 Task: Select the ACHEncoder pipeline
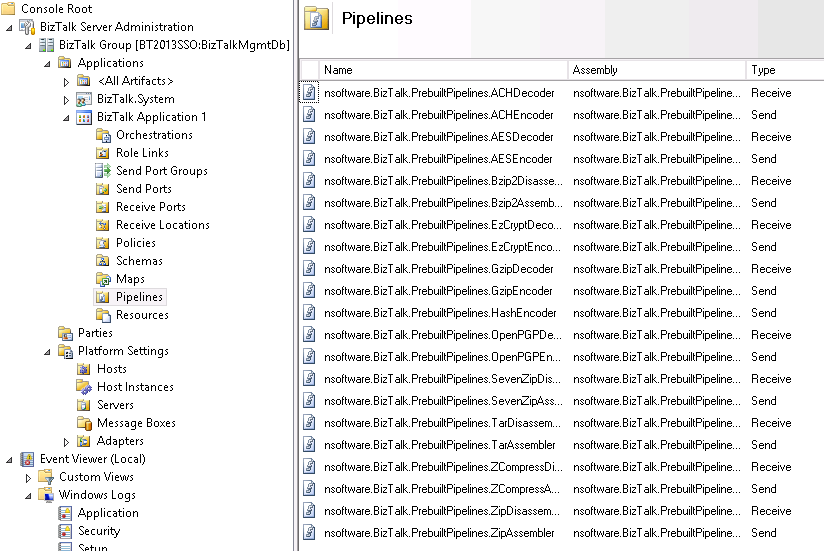click(x=561, y=115)
